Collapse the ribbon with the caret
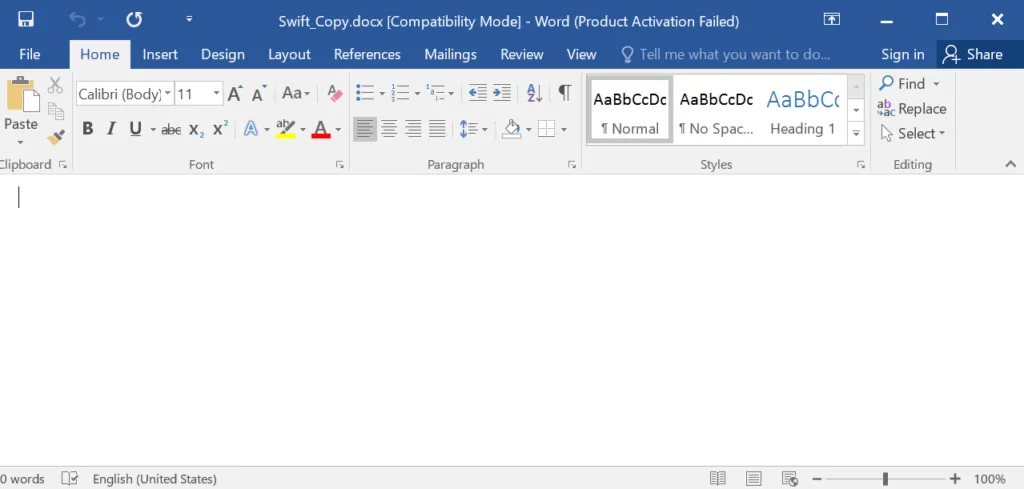This screenshot has height=489, width=1024. [x=1010, y=165]
